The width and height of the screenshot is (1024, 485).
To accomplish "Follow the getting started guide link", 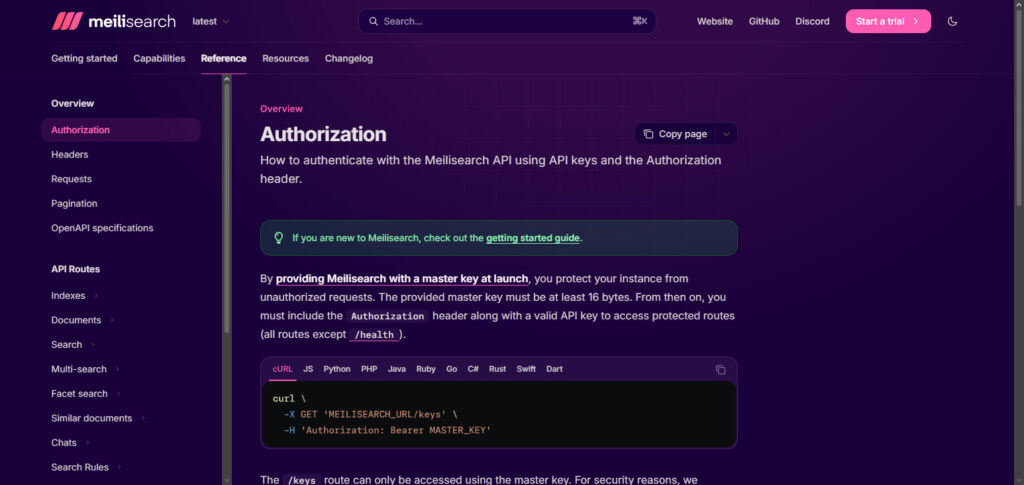I will (533, 238).
